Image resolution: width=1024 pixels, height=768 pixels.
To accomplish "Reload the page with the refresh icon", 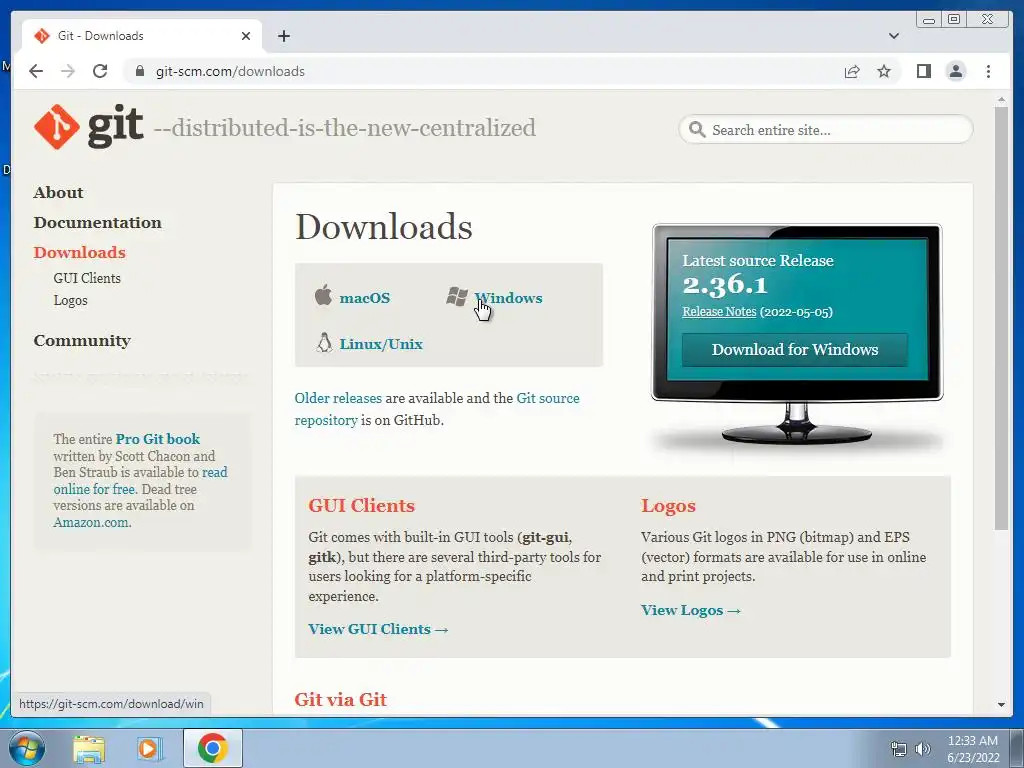I will 100,71.
